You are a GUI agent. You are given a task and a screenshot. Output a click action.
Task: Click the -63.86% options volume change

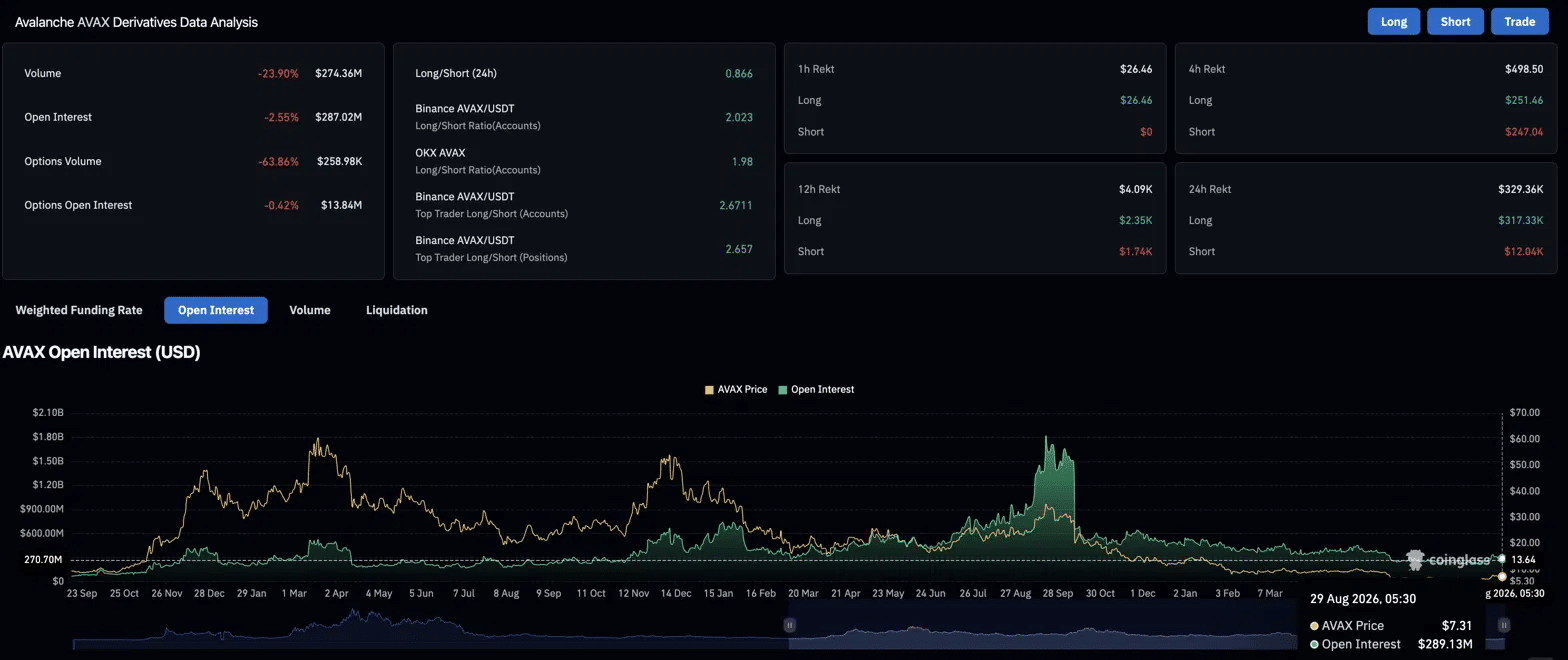tap(277, 161)
